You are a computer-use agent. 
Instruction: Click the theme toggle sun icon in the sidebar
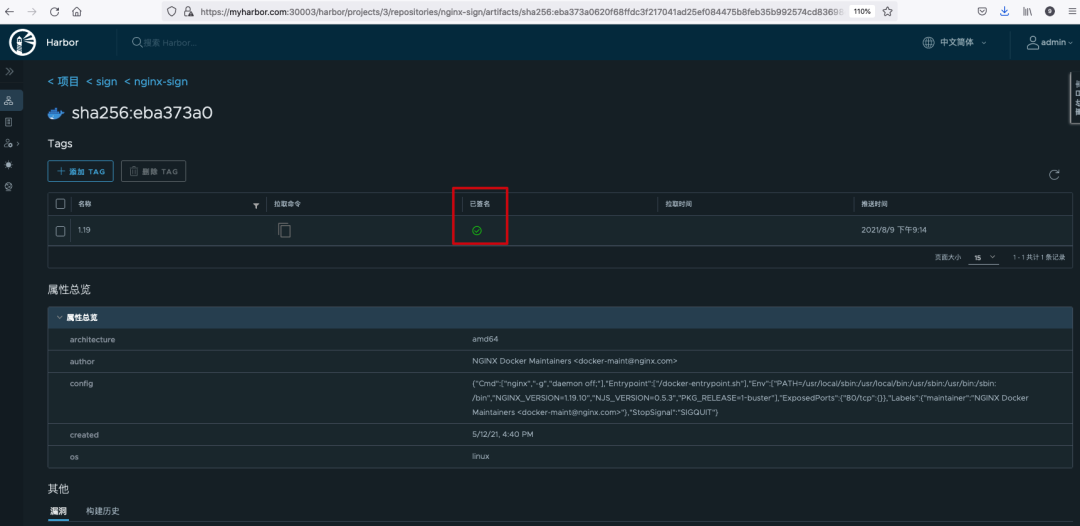tap(9, 165)
